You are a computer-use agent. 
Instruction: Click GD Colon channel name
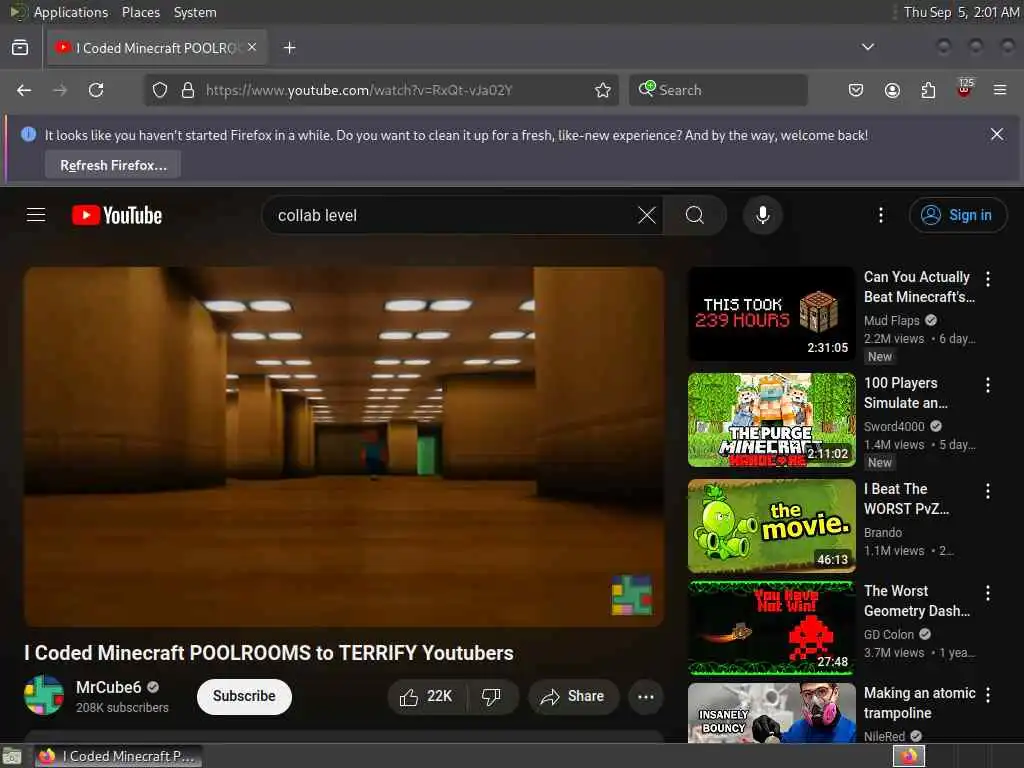tap(889, 634)
